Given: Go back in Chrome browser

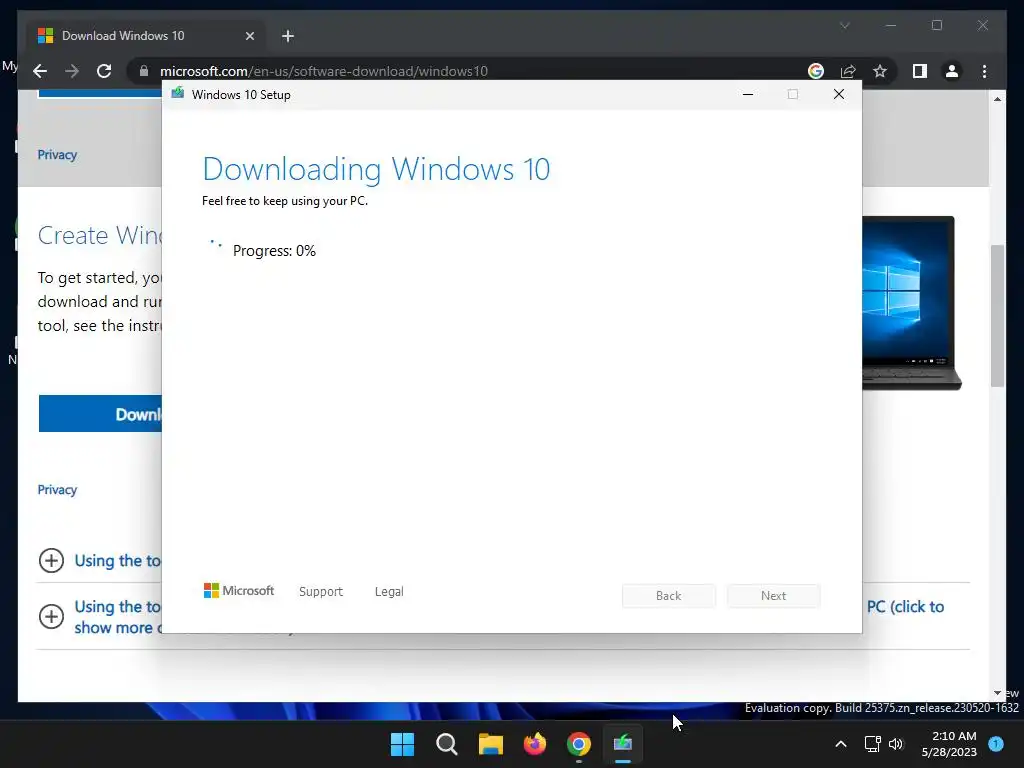Looking at the screenshot, I should [40, 71].
